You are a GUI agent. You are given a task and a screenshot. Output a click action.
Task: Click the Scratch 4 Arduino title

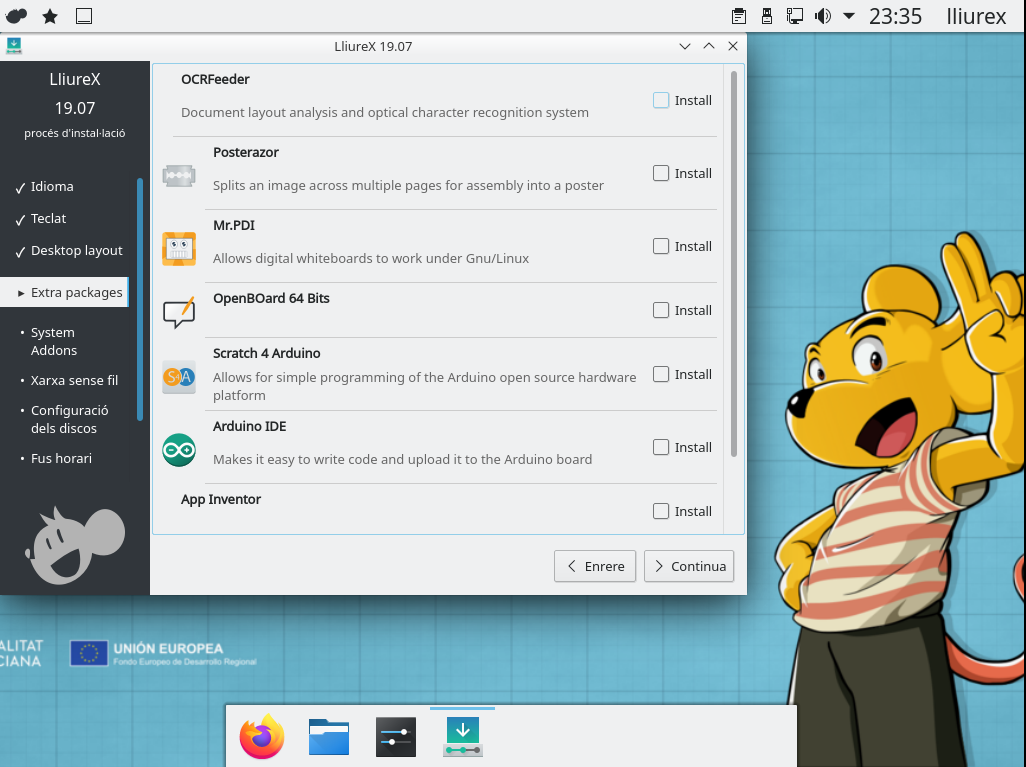266,353
